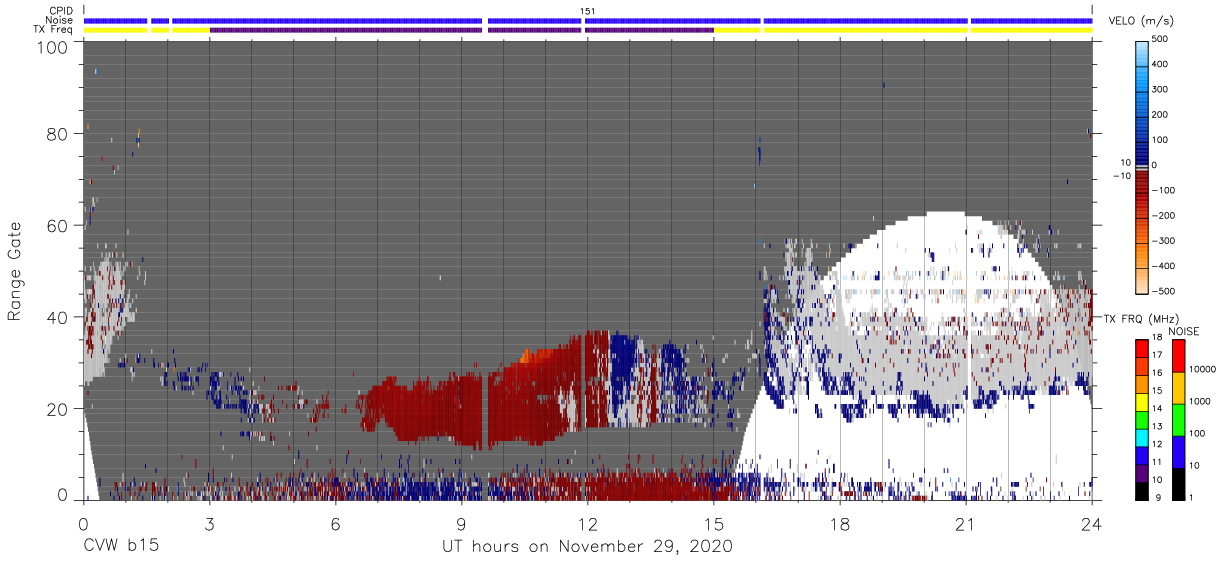Click the TX frequency color scale bar
The height and width of the screenshot is (567, 1228).
tap(1142, 419)
